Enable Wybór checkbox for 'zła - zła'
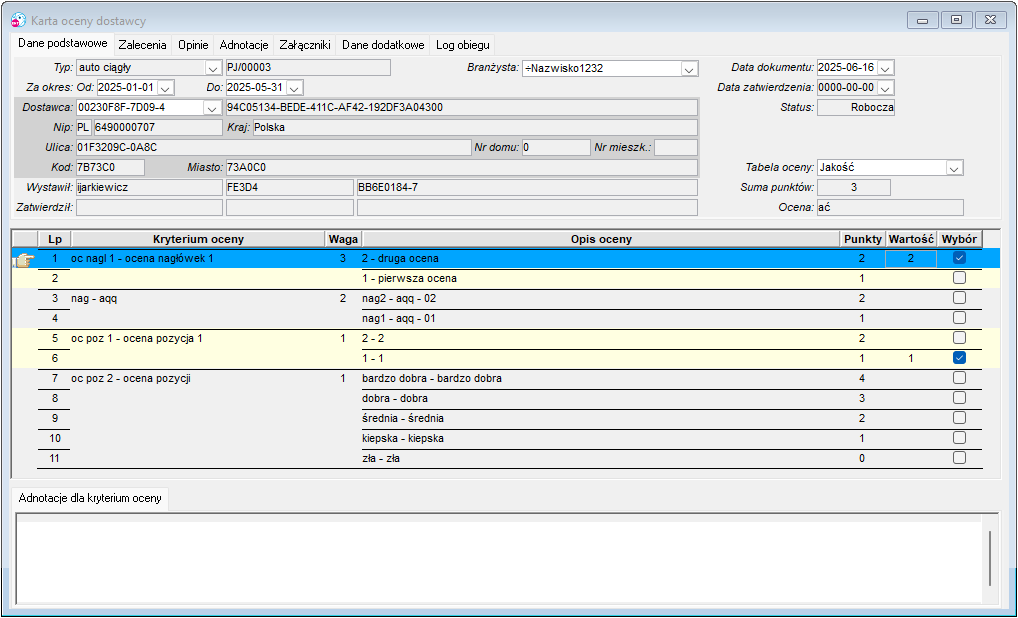1018x618 pixels. tap(959, 458)
